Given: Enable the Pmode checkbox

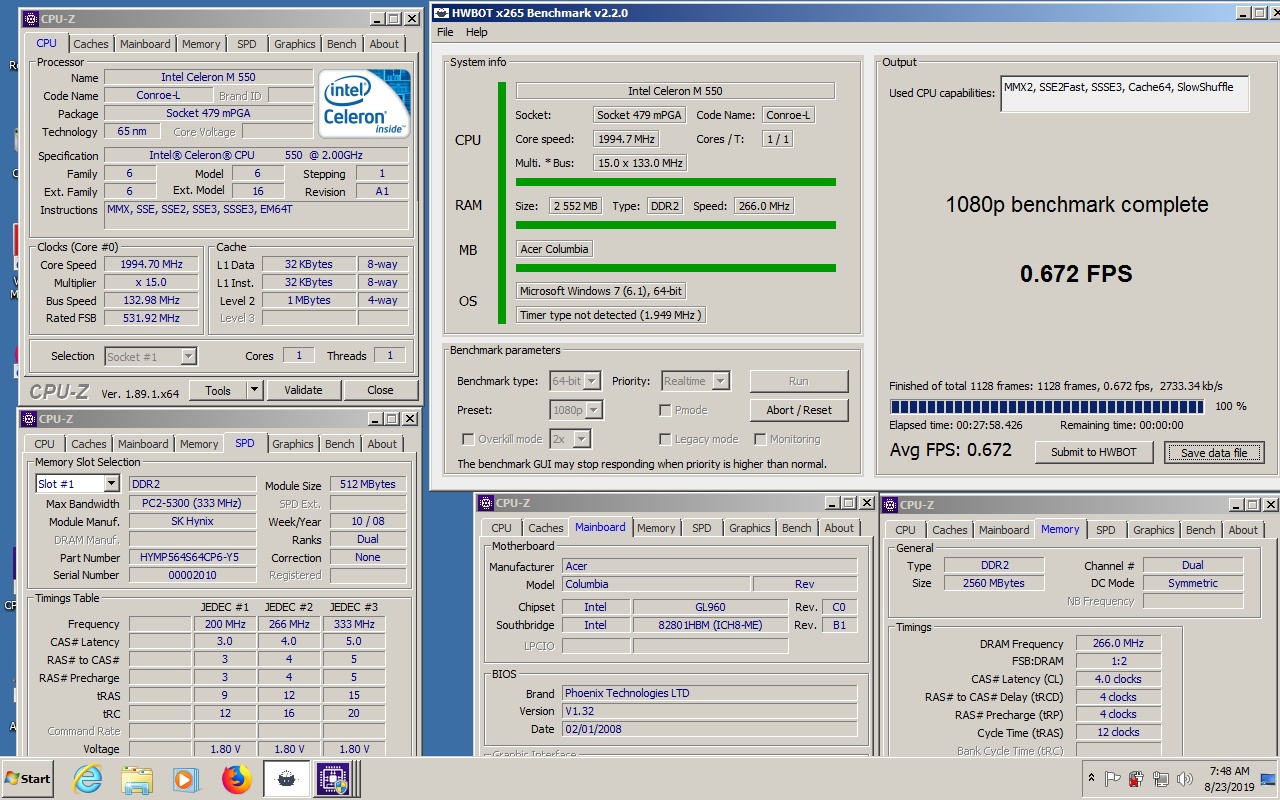Looking at the screenshot, I should pos(665,410).
